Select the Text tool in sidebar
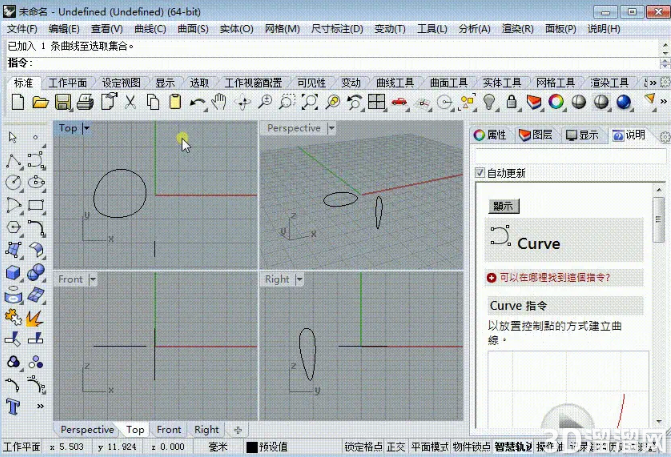This screenshot has height=457, width=671. tap(13, 406)
